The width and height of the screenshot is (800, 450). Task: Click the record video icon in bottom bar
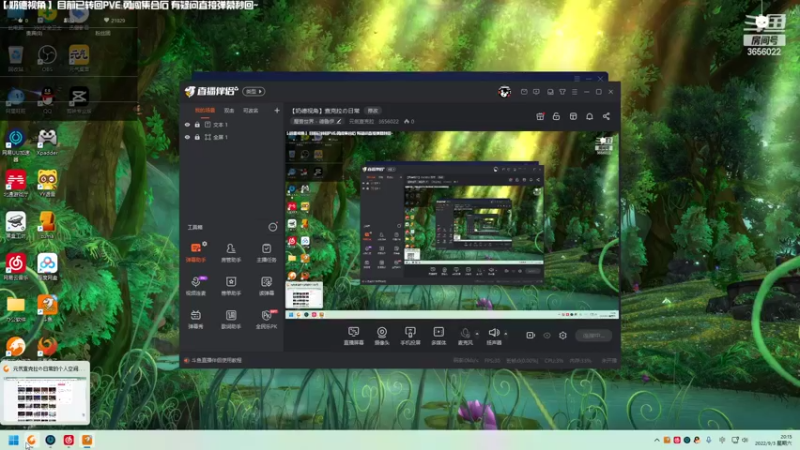(x=531, y=335)
